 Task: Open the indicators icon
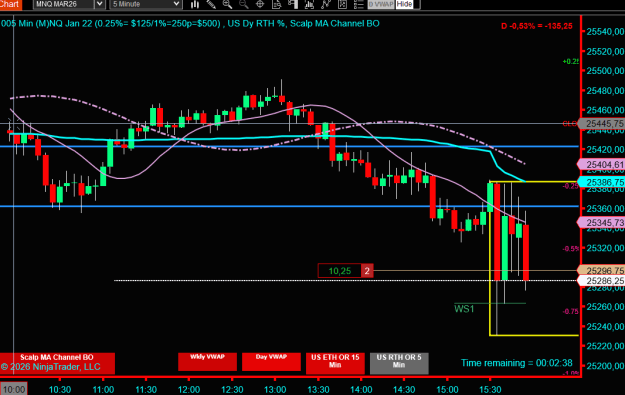point(309,4)
